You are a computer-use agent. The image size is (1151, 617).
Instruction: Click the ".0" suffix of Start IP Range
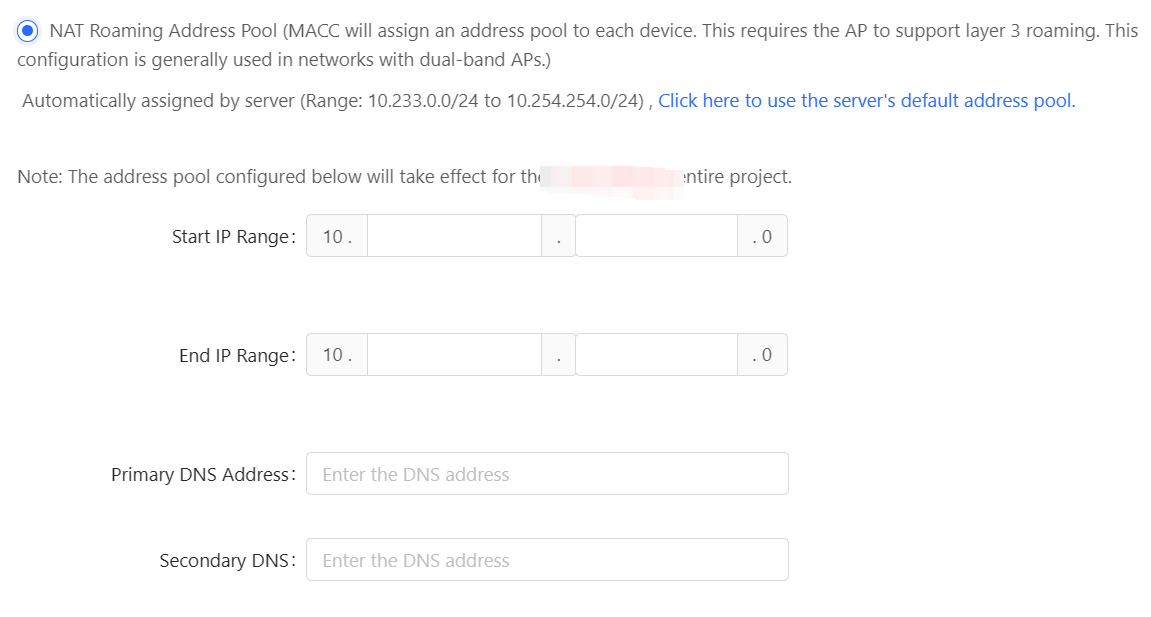(762, 237)
